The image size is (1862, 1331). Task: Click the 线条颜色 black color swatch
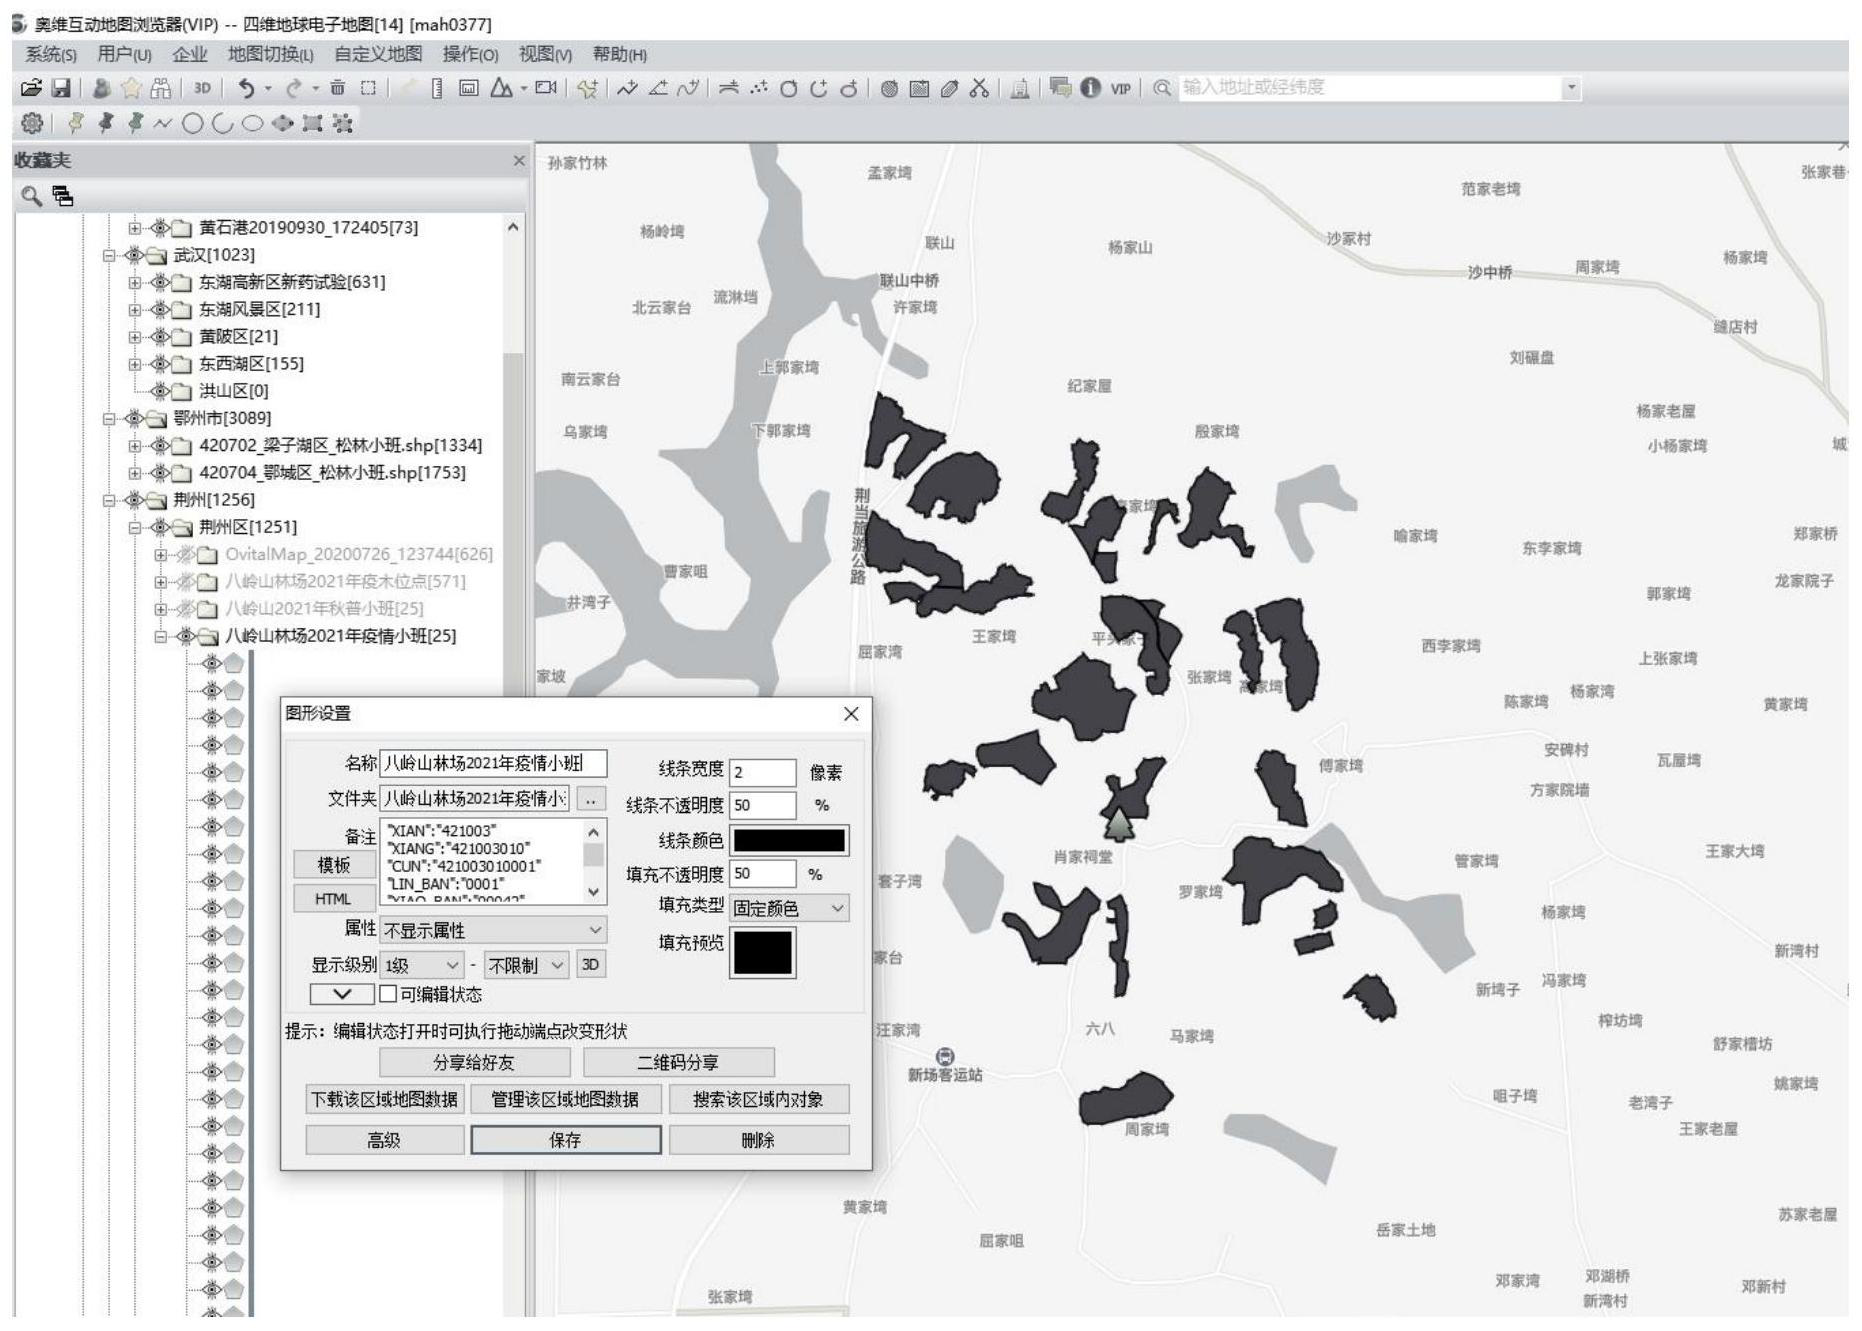[789, 840]
